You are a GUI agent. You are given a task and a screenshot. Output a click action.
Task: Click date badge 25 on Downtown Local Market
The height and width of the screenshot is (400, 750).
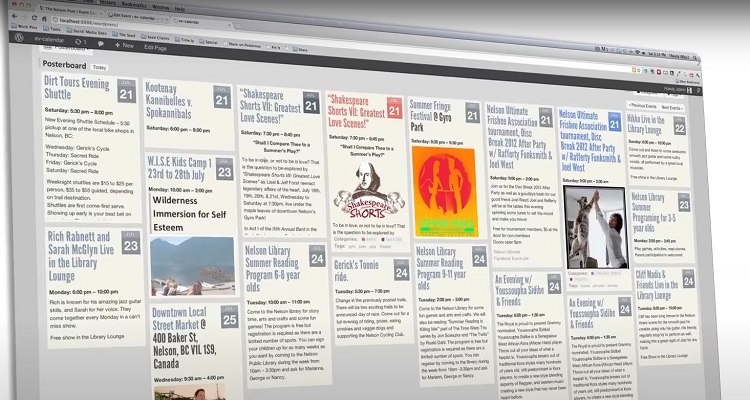[230, 316]
